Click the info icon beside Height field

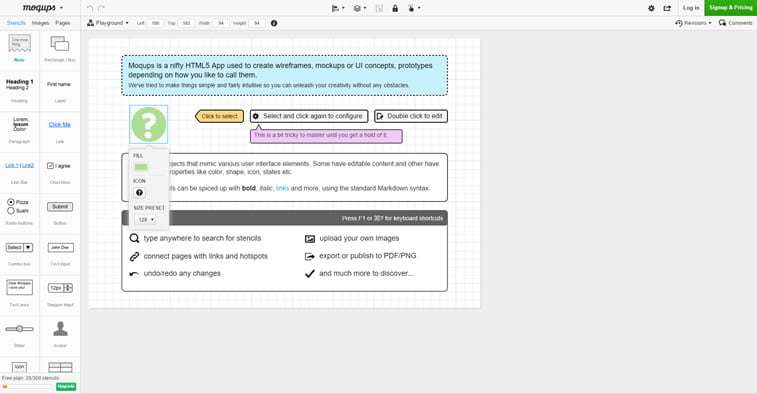[274, 23]
